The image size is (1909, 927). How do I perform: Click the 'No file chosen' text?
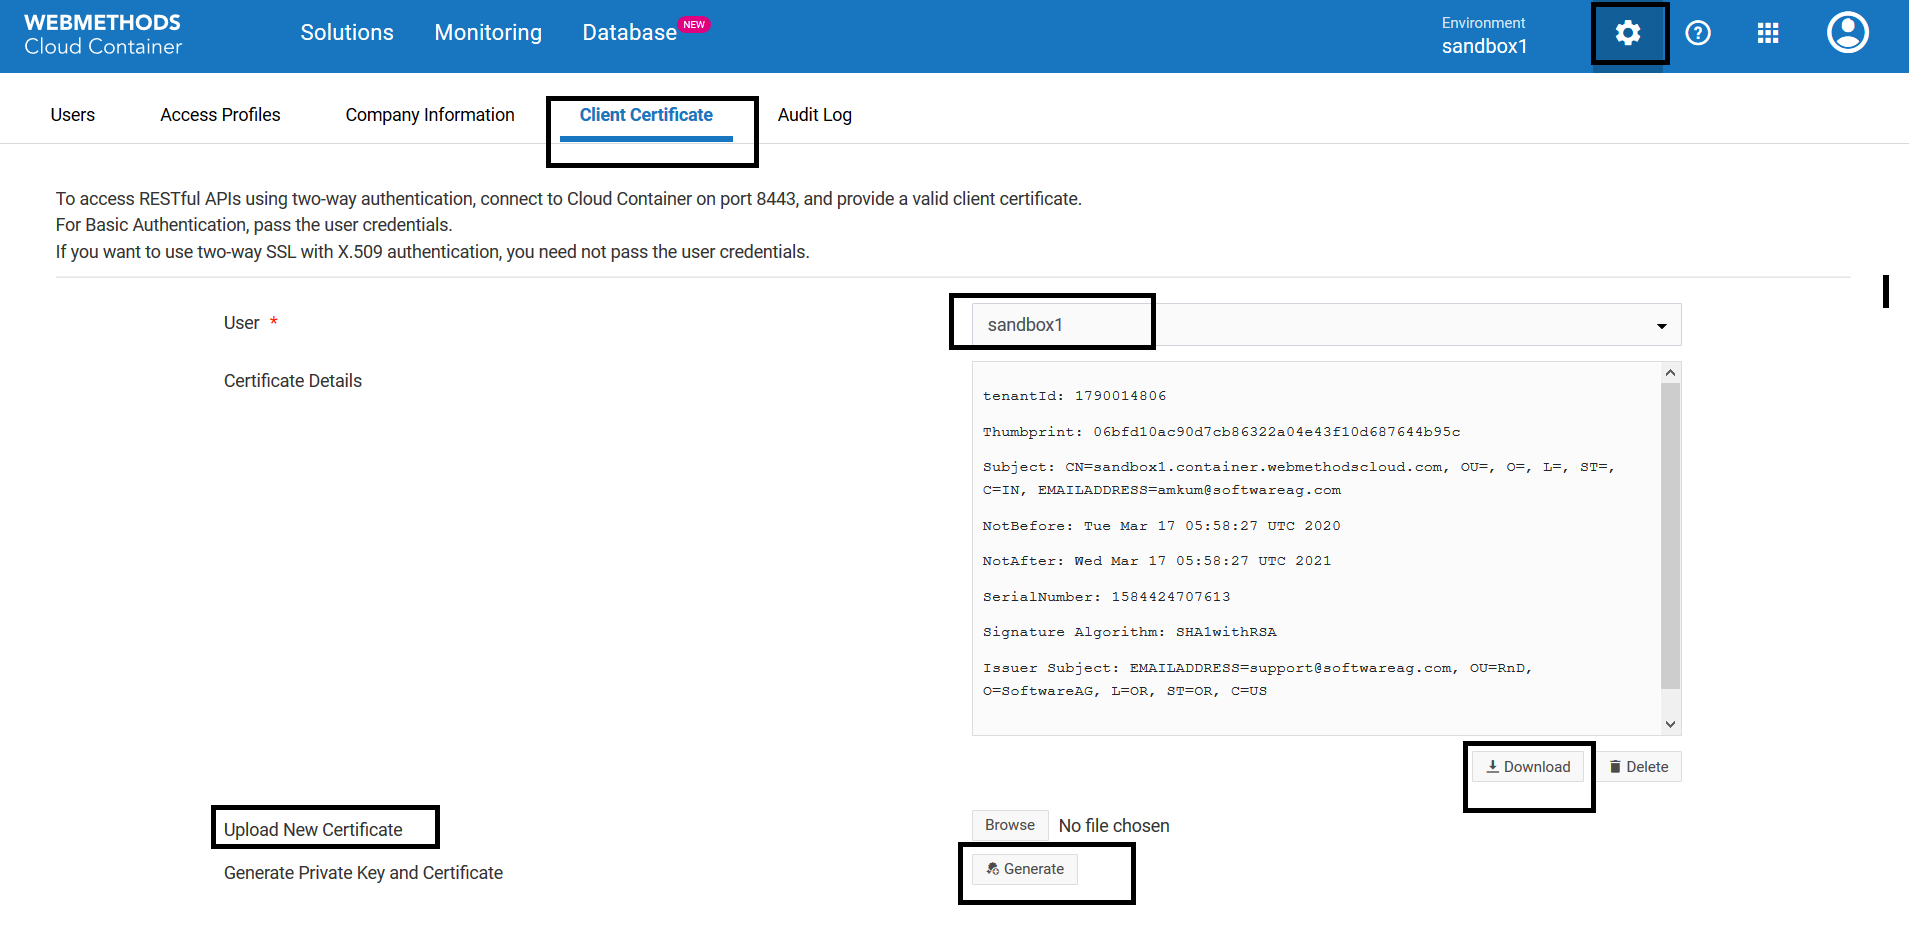click(x=1114, y=826)
